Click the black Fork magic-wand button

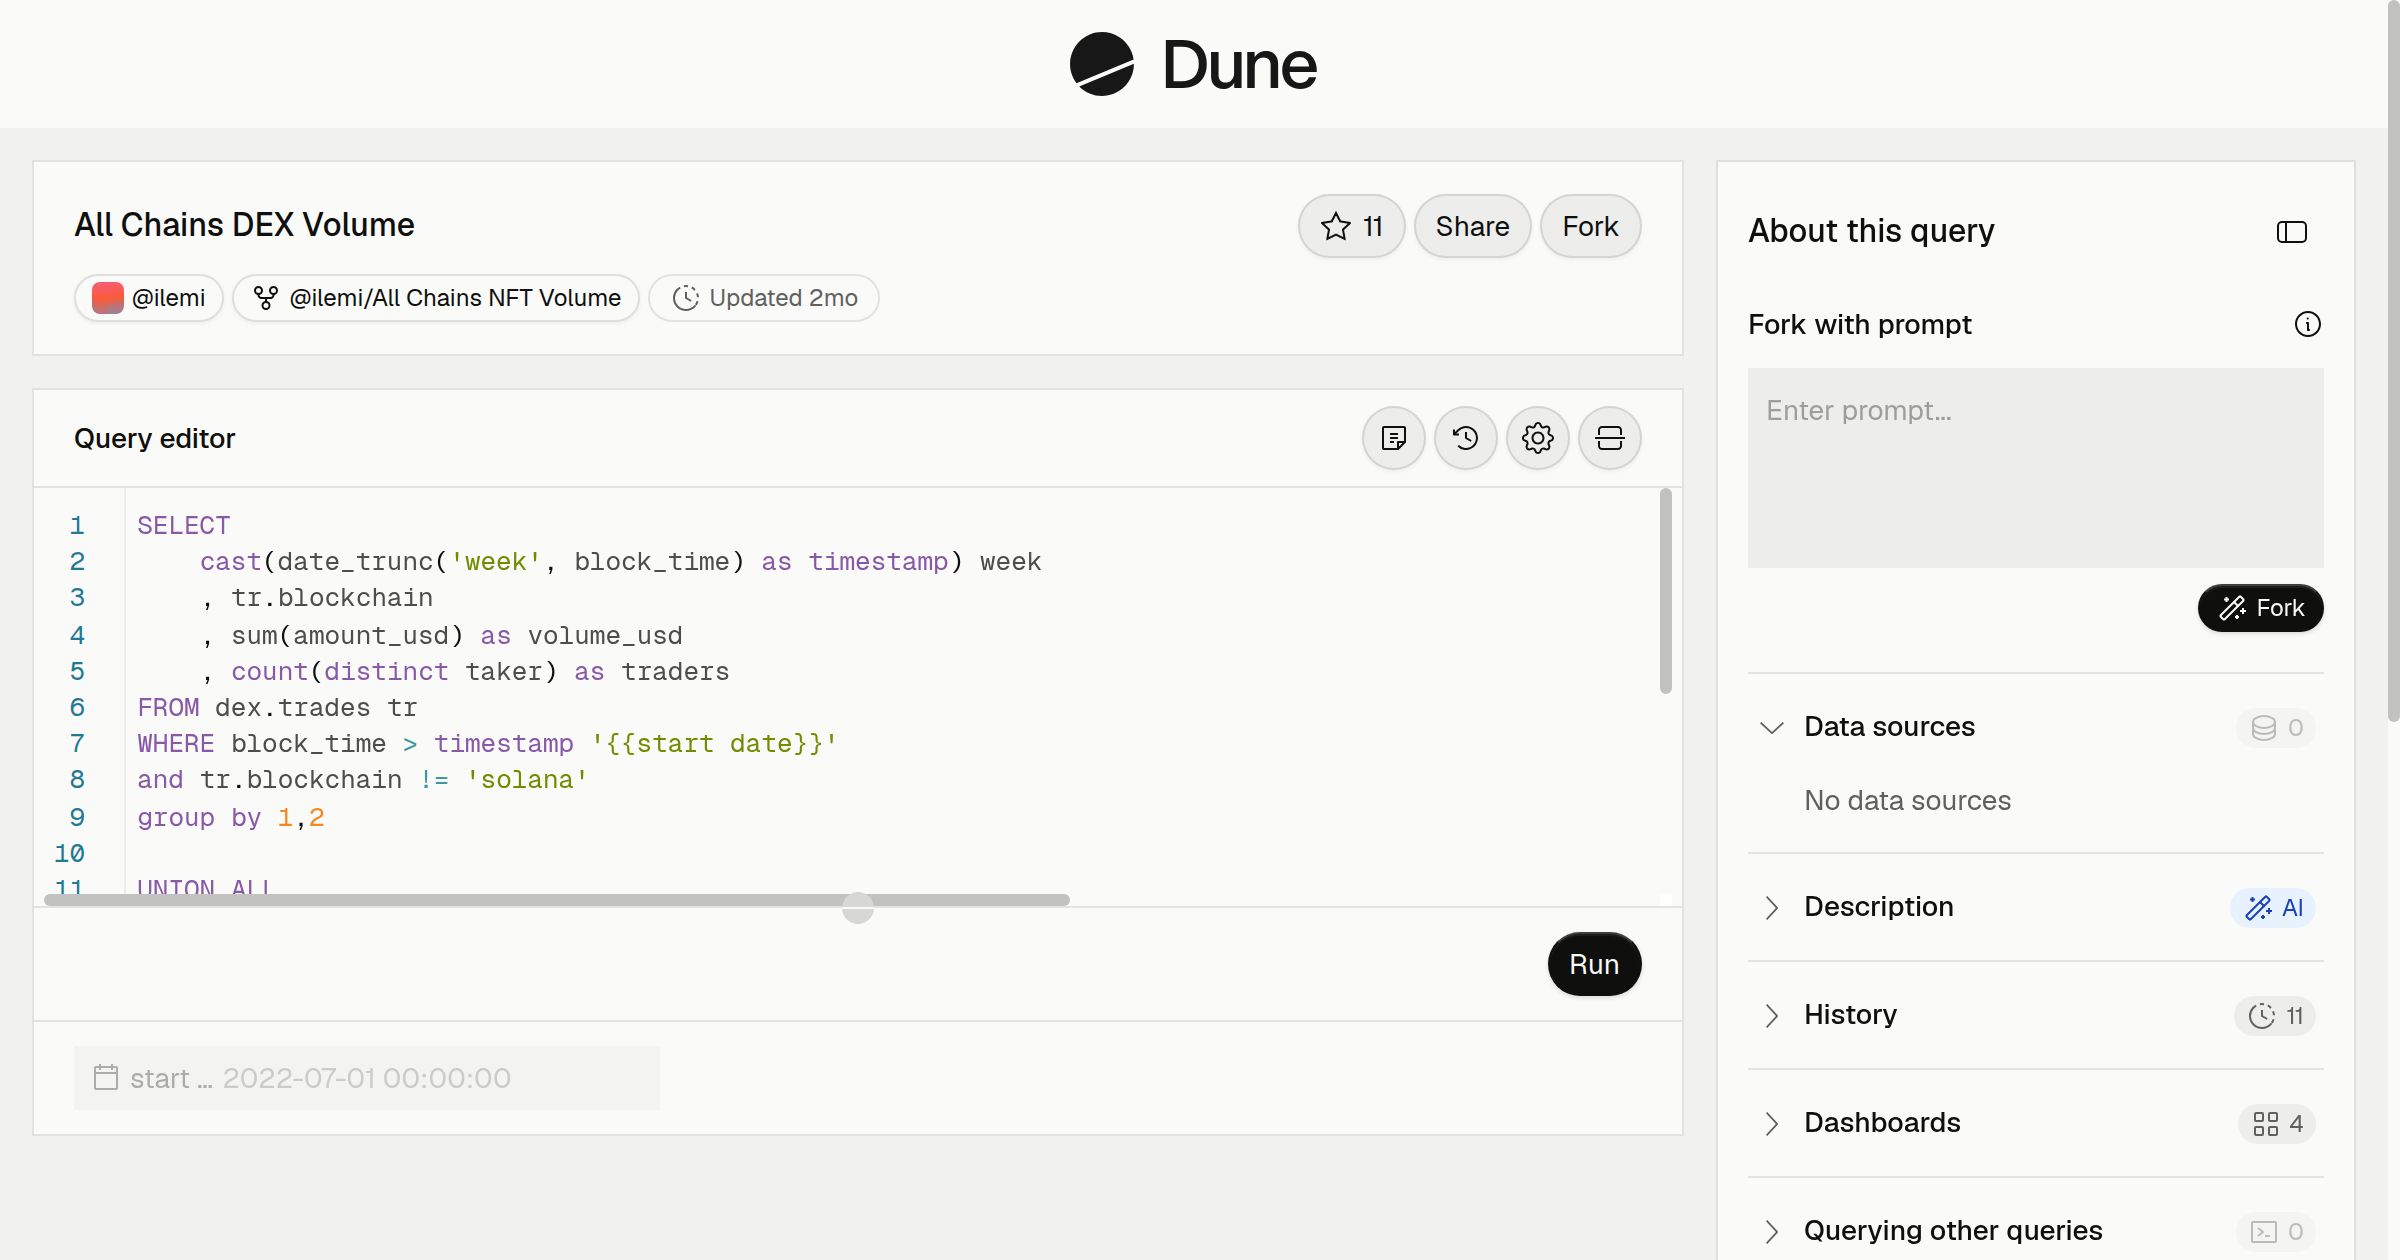[x=2261, y=608]
